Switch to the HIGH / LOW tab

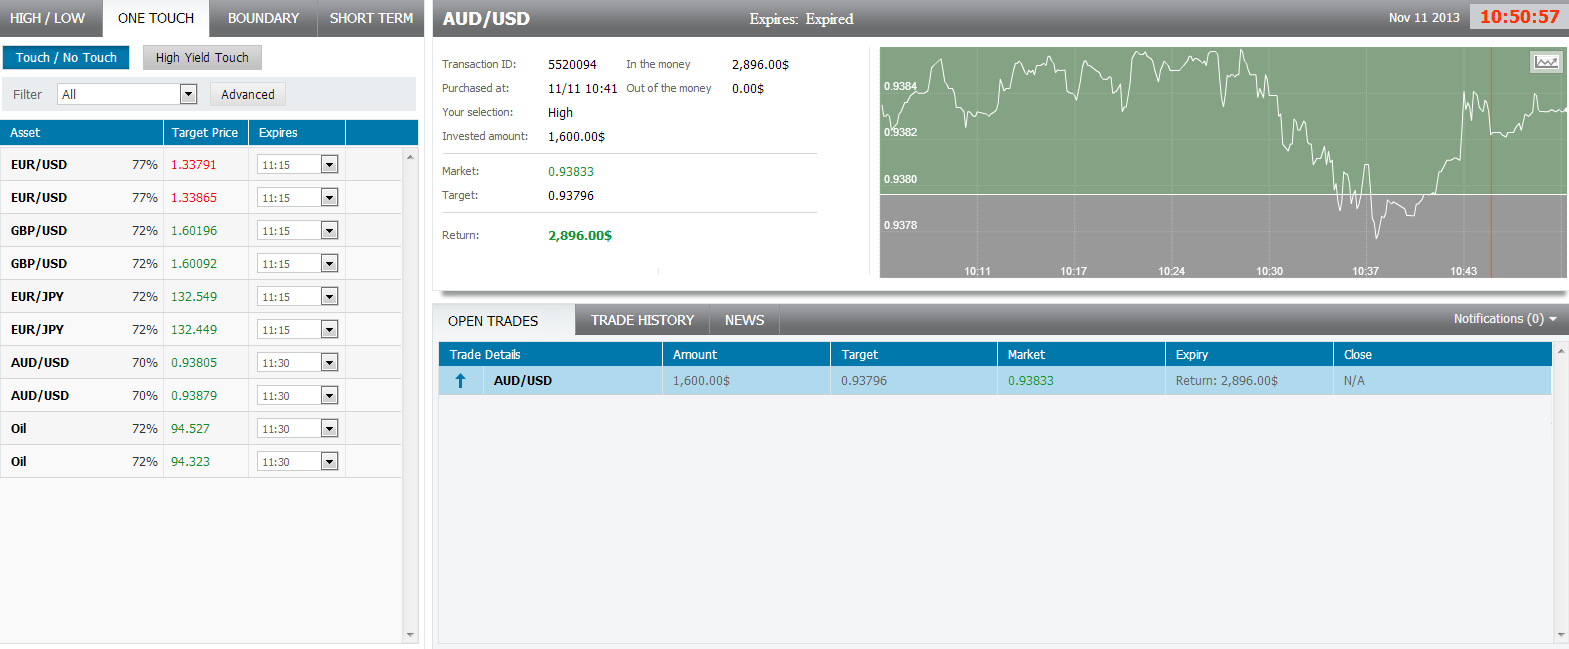pos(48,18)
